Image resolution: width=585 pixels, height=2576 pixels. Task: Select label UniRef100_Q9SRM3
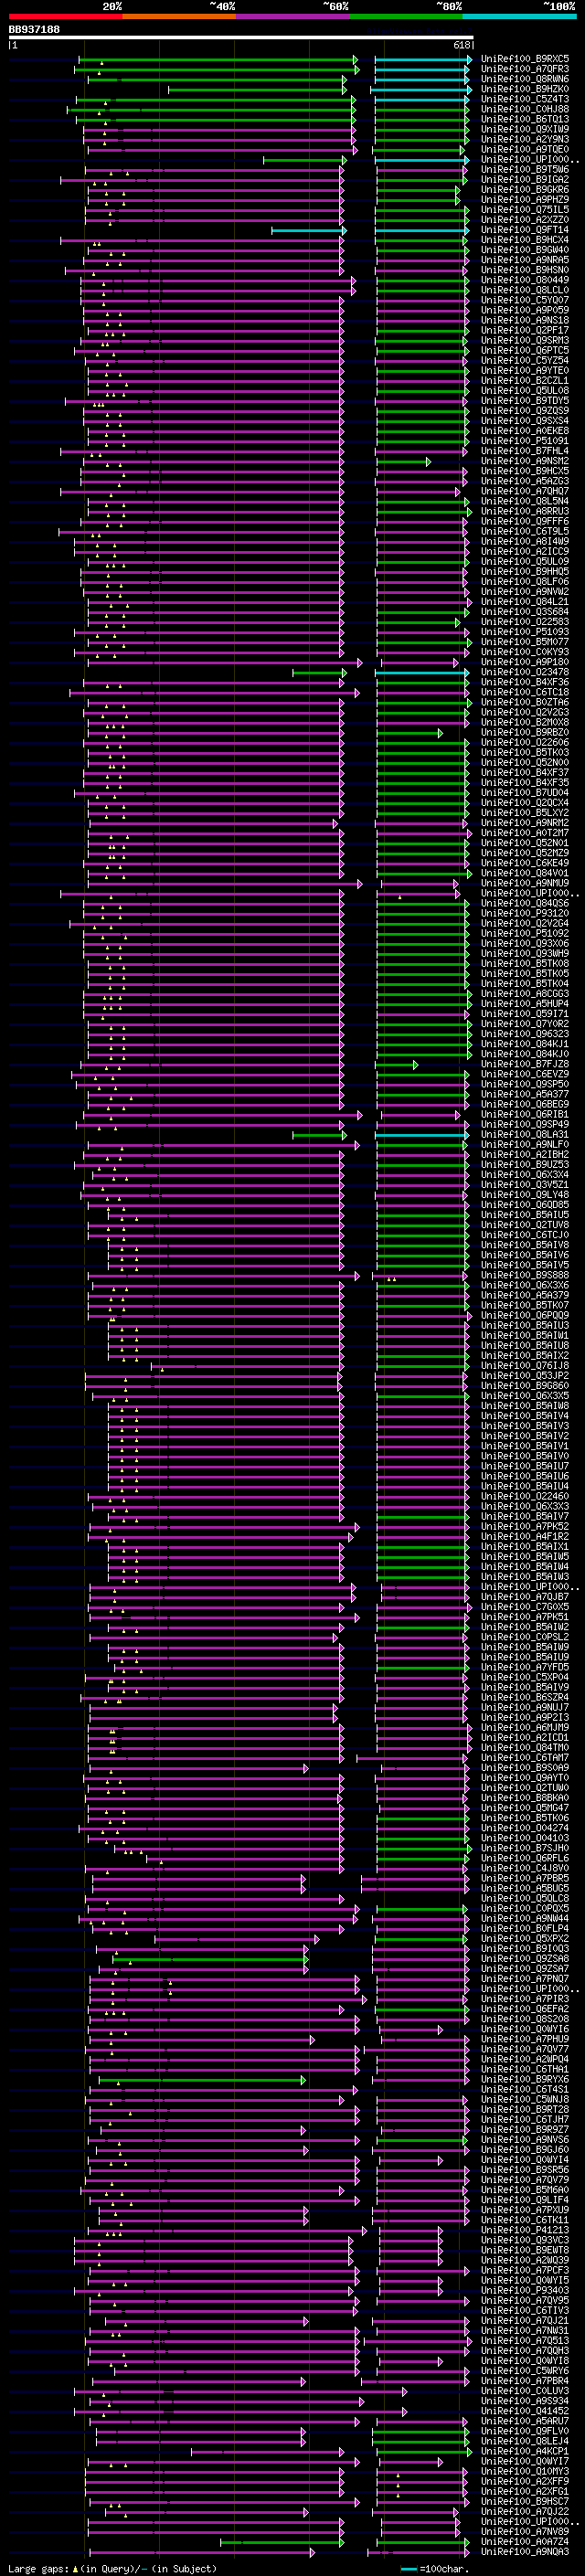point(525,340)
